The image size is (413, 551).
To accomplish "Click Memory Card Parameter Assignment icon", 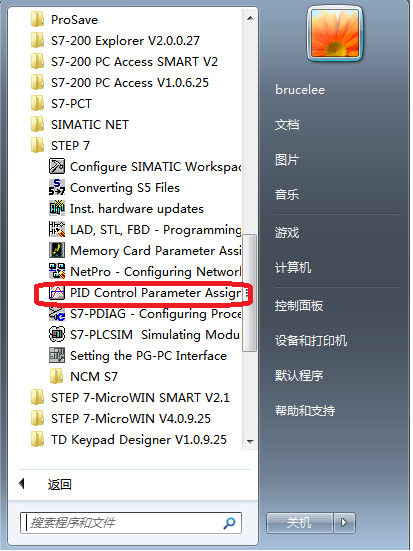I will click(57, 251).
